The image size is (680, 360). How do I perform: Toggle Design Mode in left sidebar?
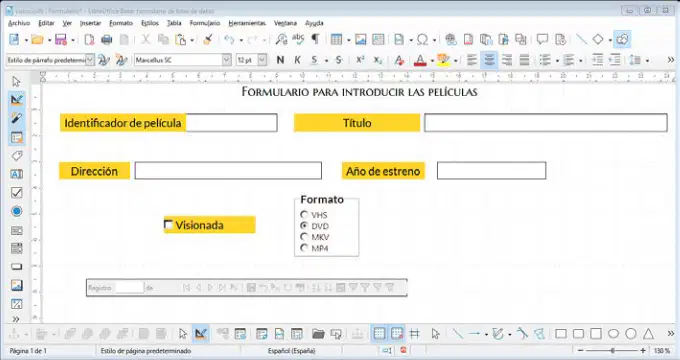pyautogui.click(x=16, y=100)
